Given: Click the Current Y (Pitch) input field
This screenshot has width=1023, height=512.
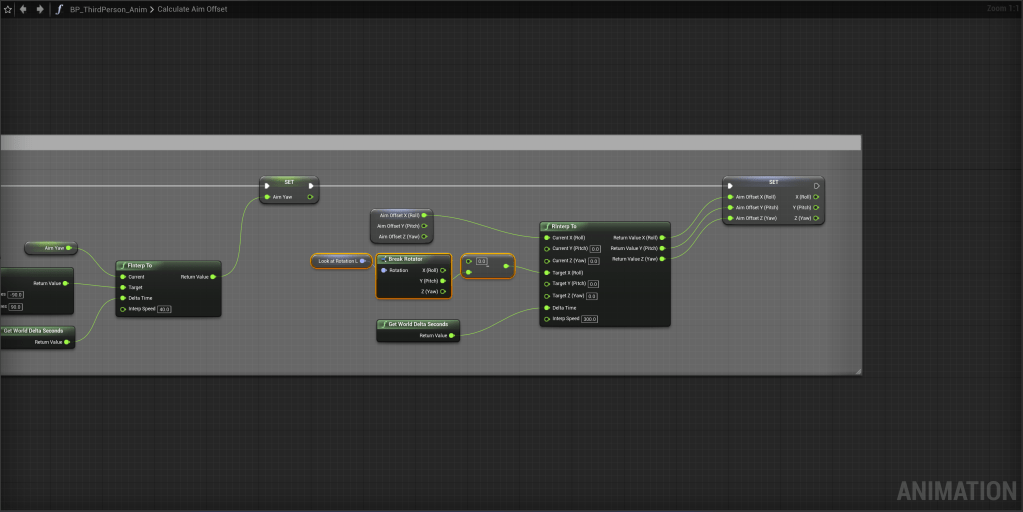Looking at the screenshot, I should point(594,248).
